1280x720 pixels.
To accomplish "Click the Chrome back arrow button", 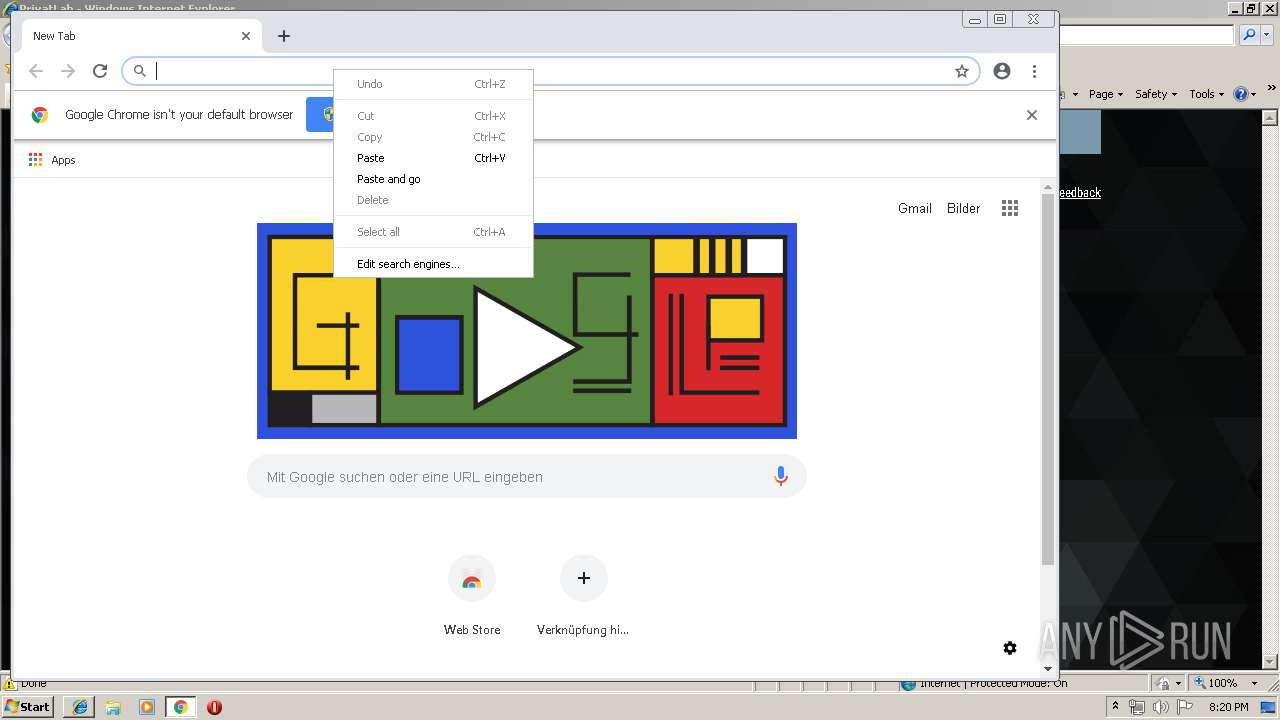I will [x=36, y=71].
